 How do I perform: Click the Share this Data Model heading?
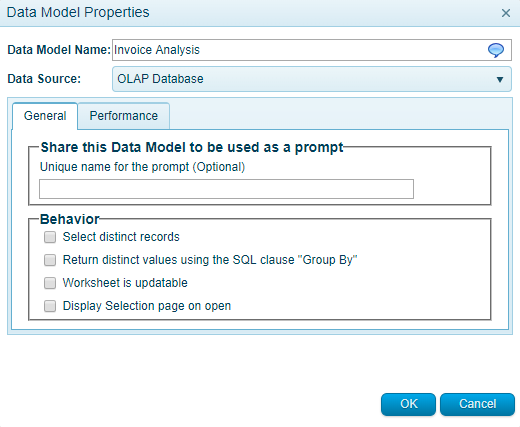click(x=192, y=147)
